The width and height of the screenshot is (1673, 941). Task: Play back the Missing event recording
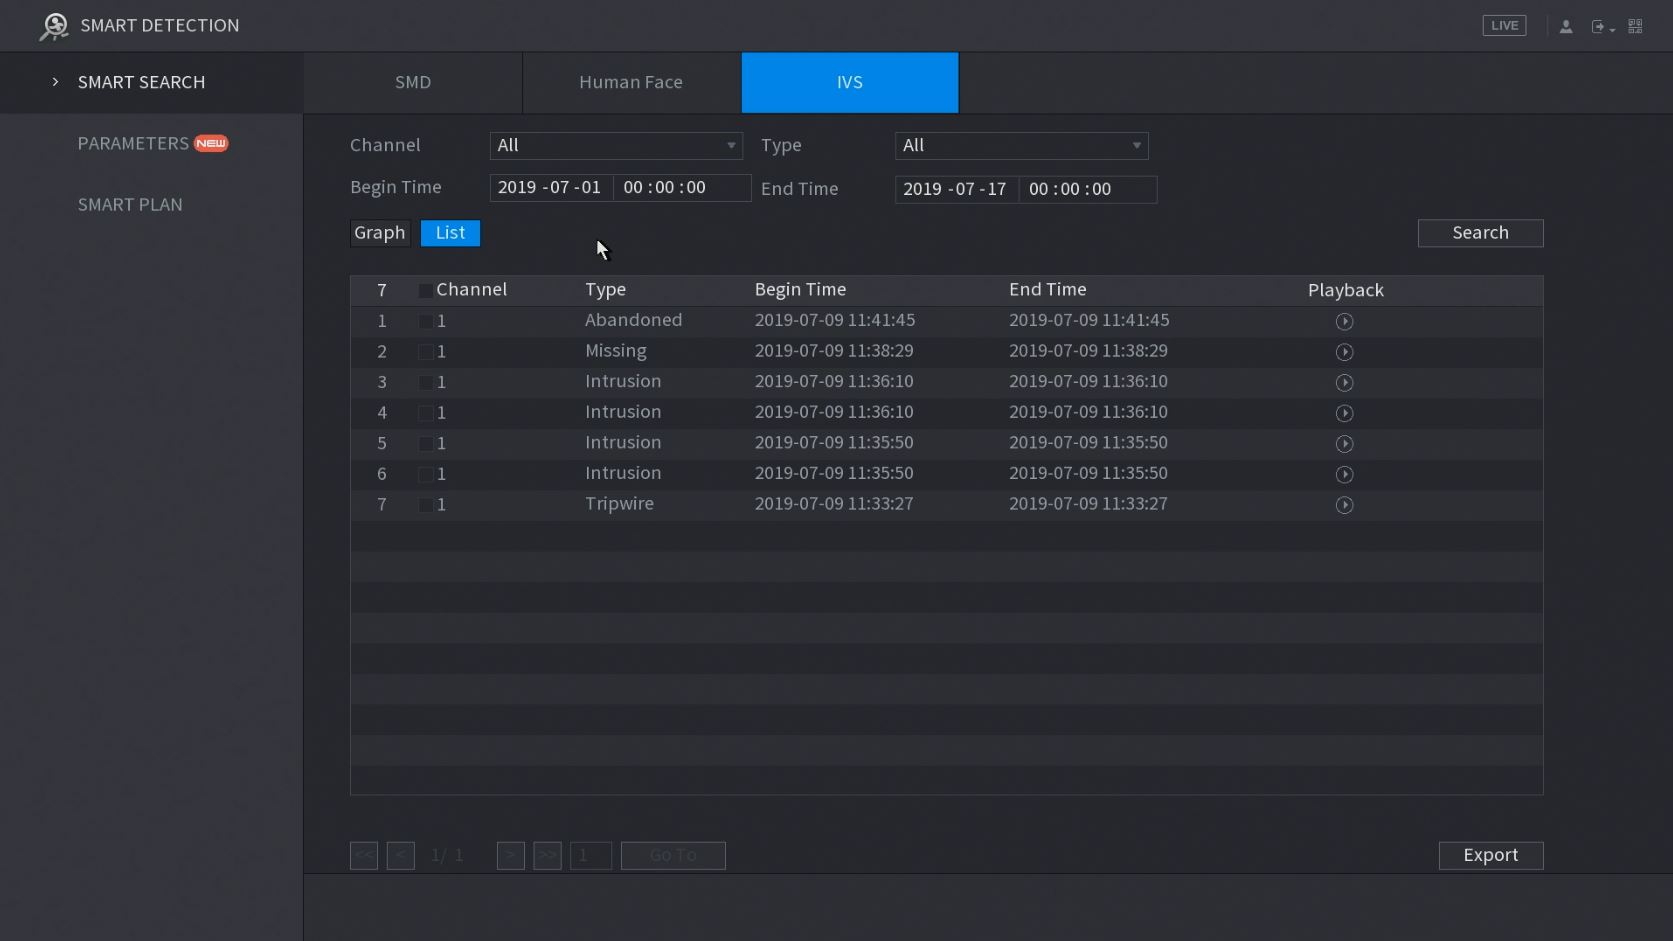[1344, 352]
